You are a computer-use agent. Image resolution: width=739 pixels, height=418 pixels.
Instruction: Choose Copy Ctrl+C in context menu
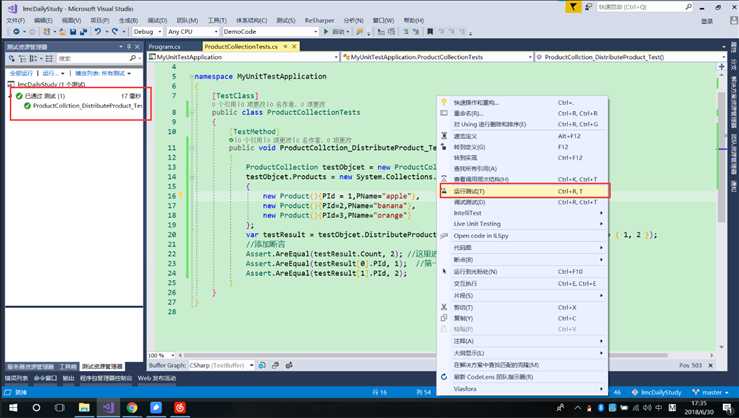click(x=523, y=318)
